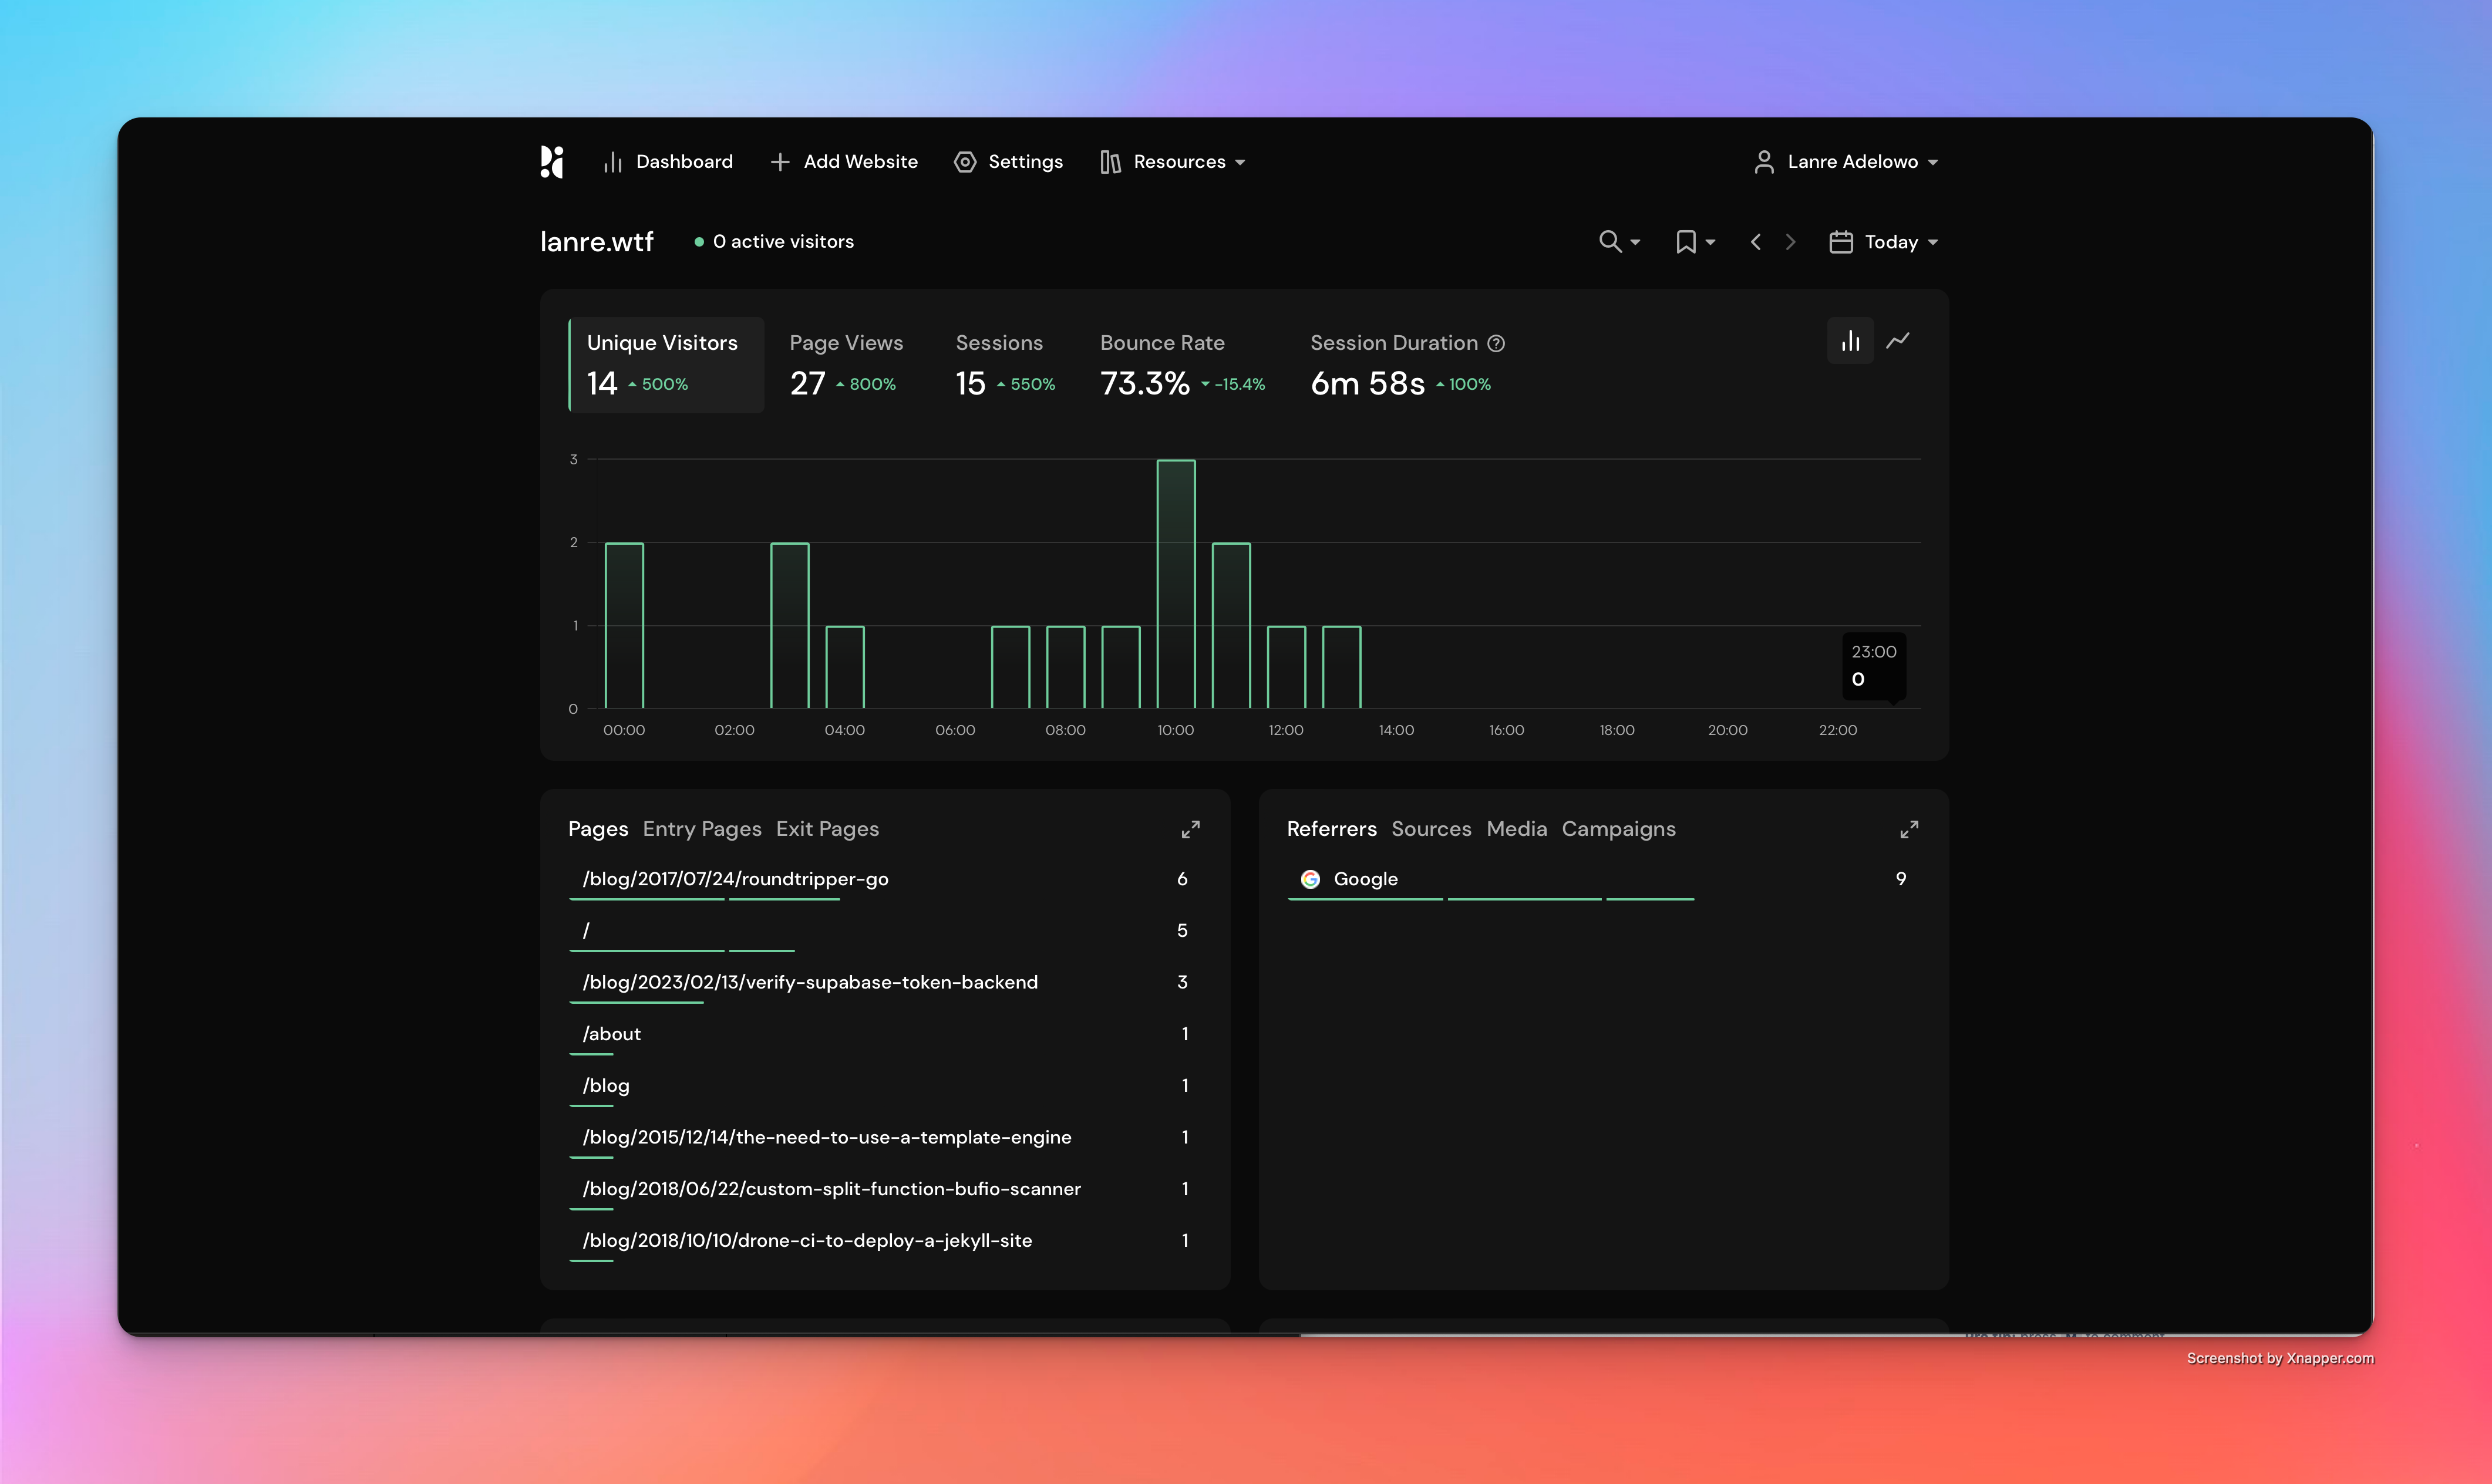This screenshot has height=1484, width=2492.
Task: Click the /blog page row
Action: pos(885,1086)
